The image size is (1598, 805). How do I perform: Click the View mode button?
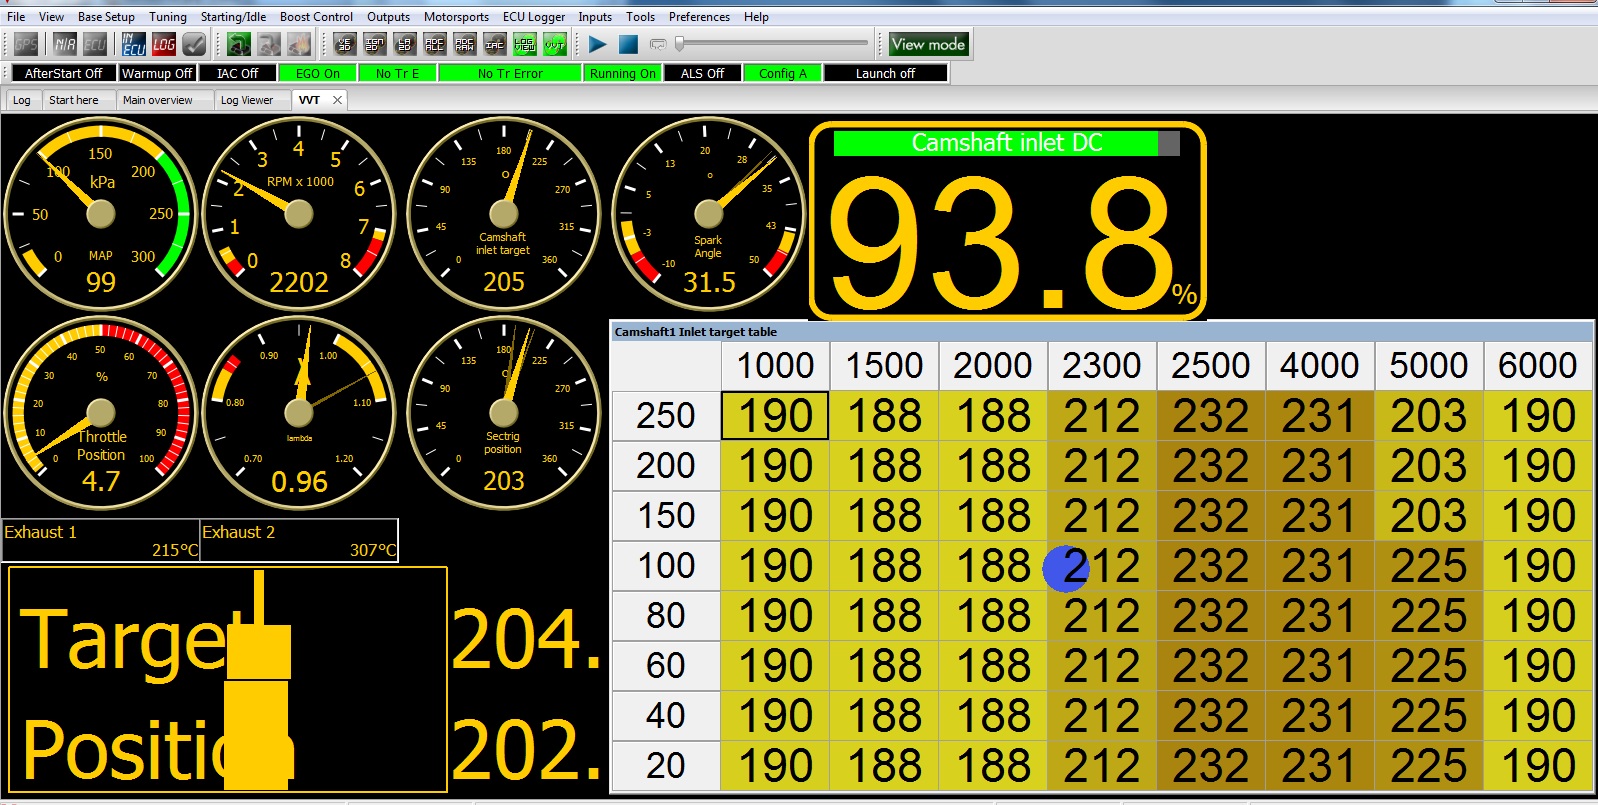tap(928, 44)
